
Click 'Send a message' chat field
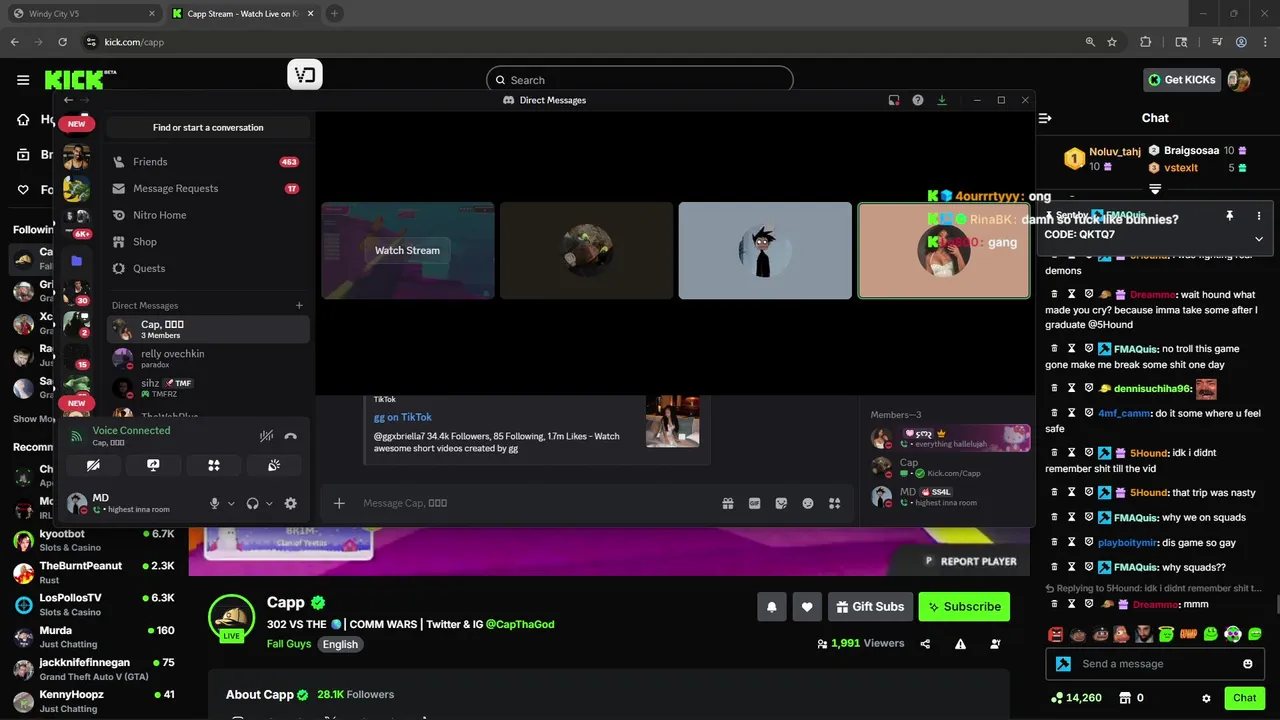(1157, 664)
